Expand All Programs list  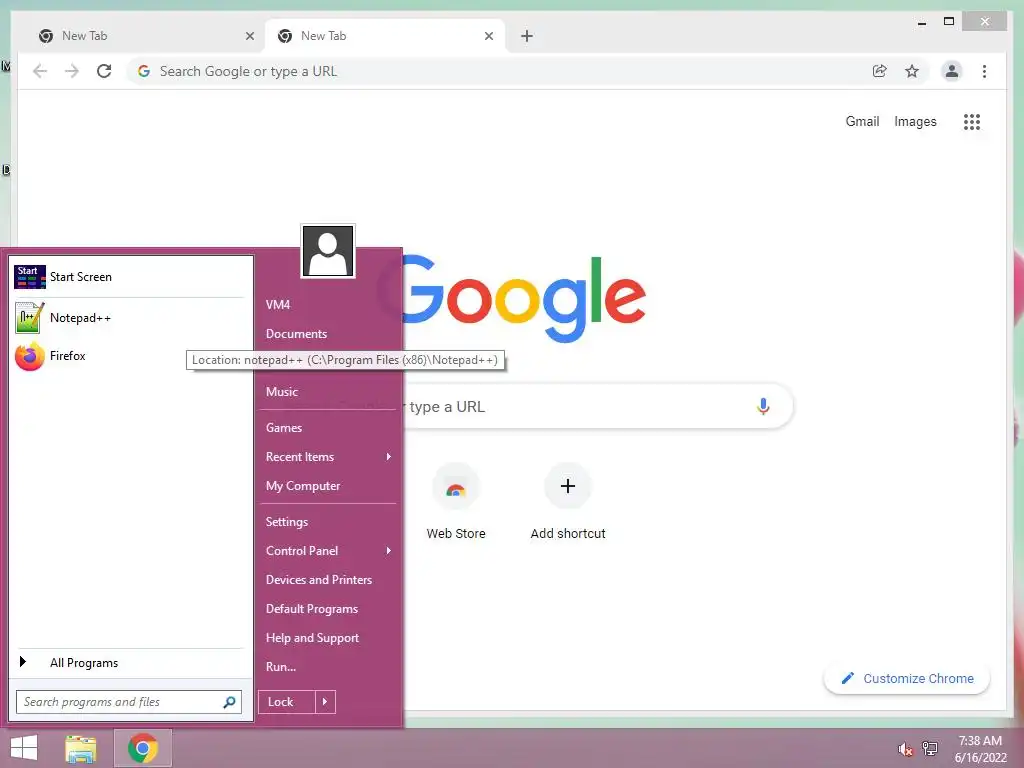[x=129, y=663]
